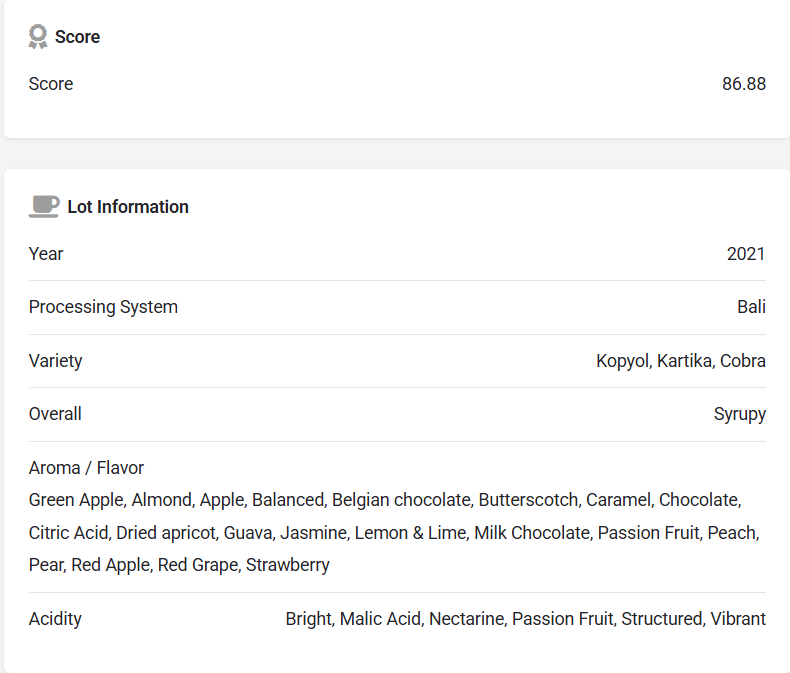The width and height of the screenshot is (790, 673).
Task: Click Belgian chocolate in the flavor list
Action: click(401, 500)
